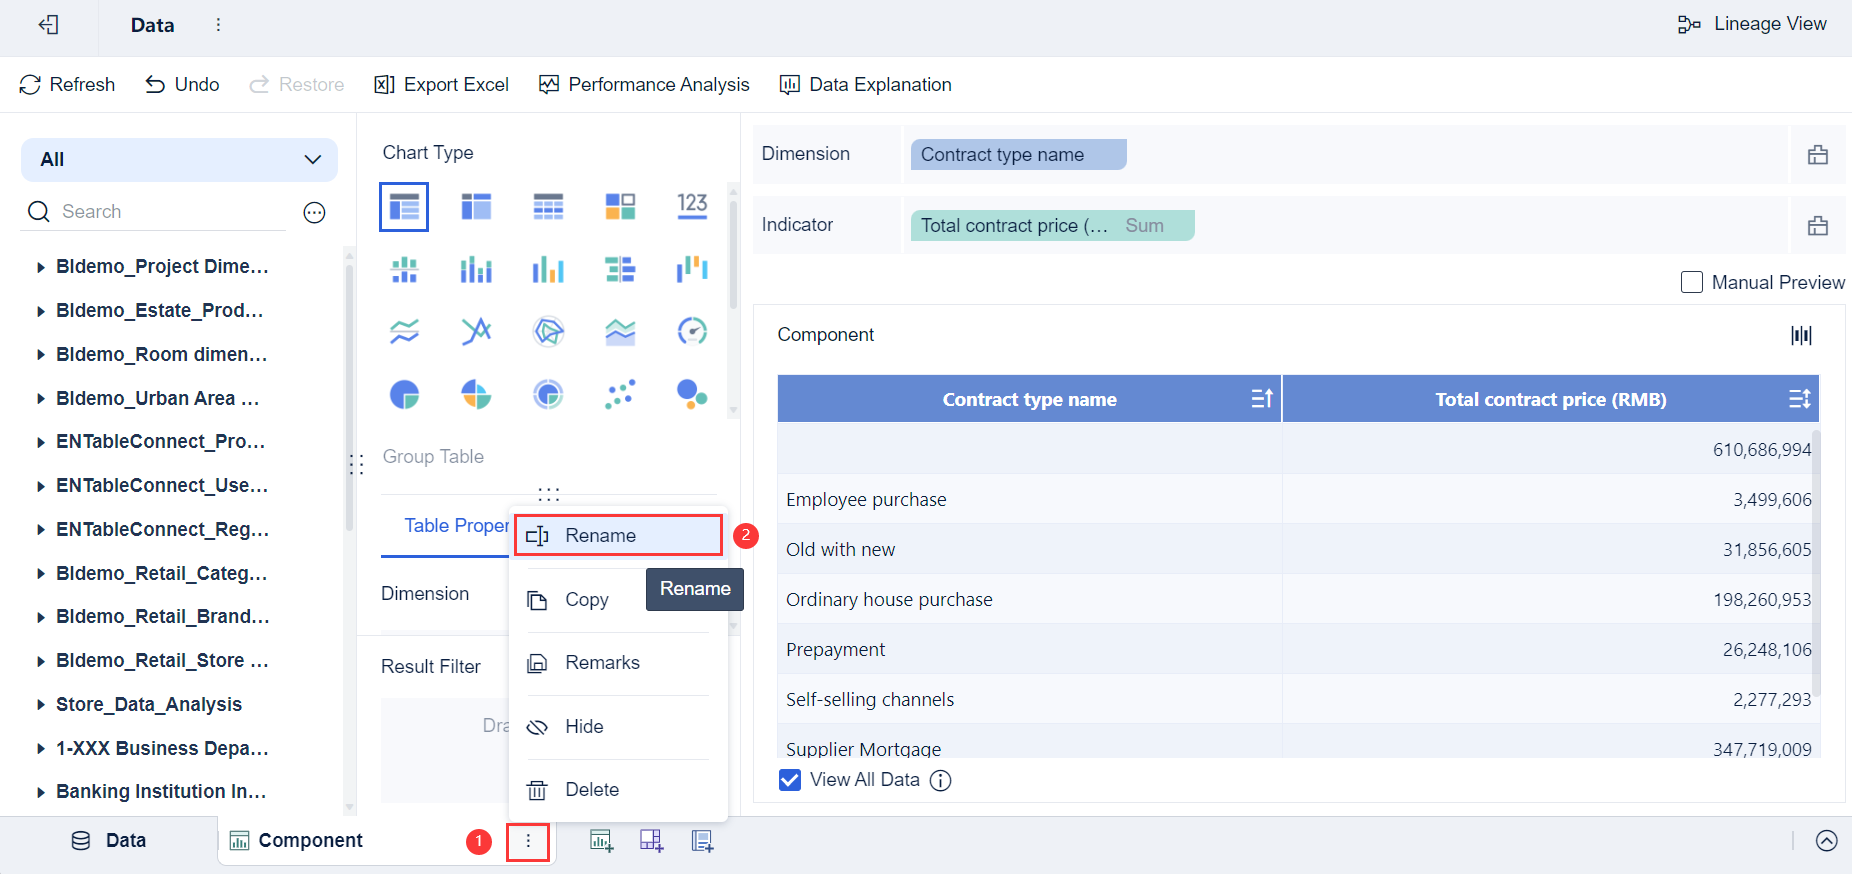
Task: Choose the radar chart type icon
Action: (x=548, y=331)
